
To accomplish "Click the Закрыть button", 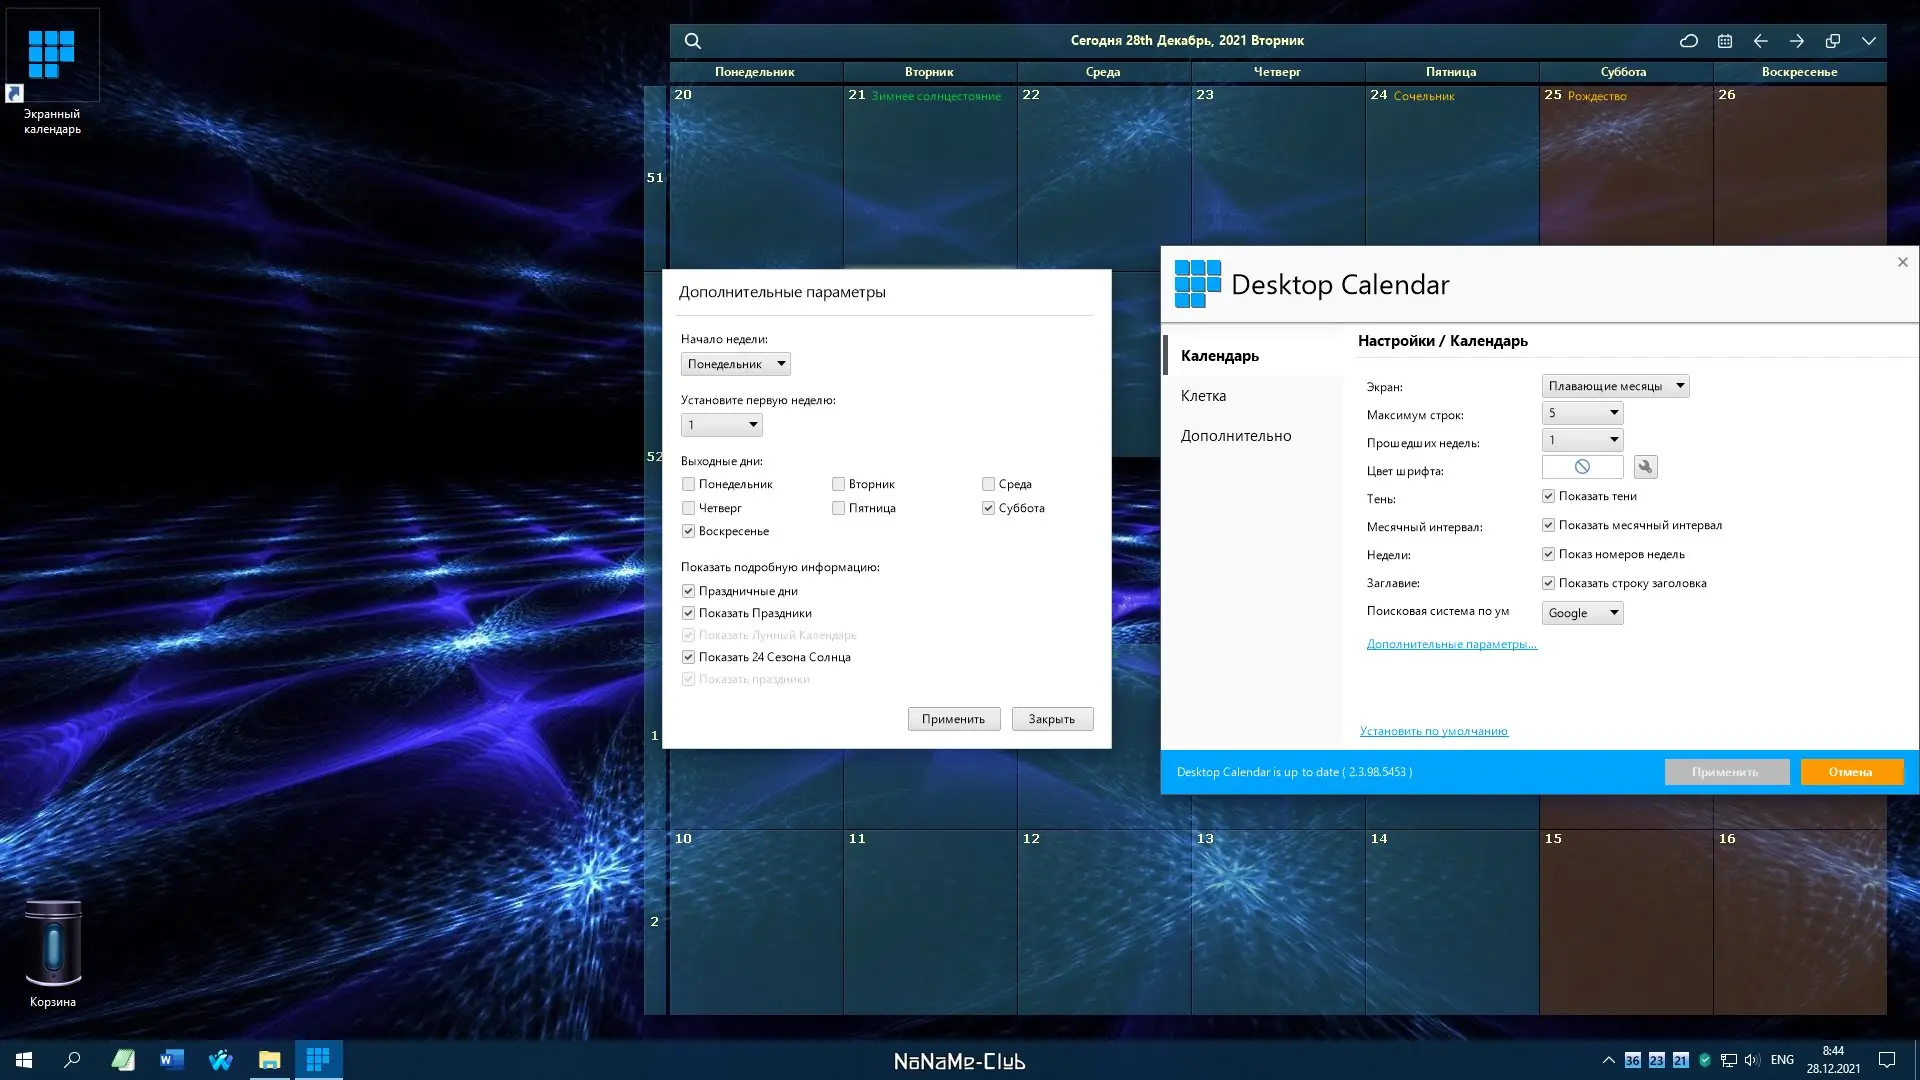I will [x=1052, y=719].
